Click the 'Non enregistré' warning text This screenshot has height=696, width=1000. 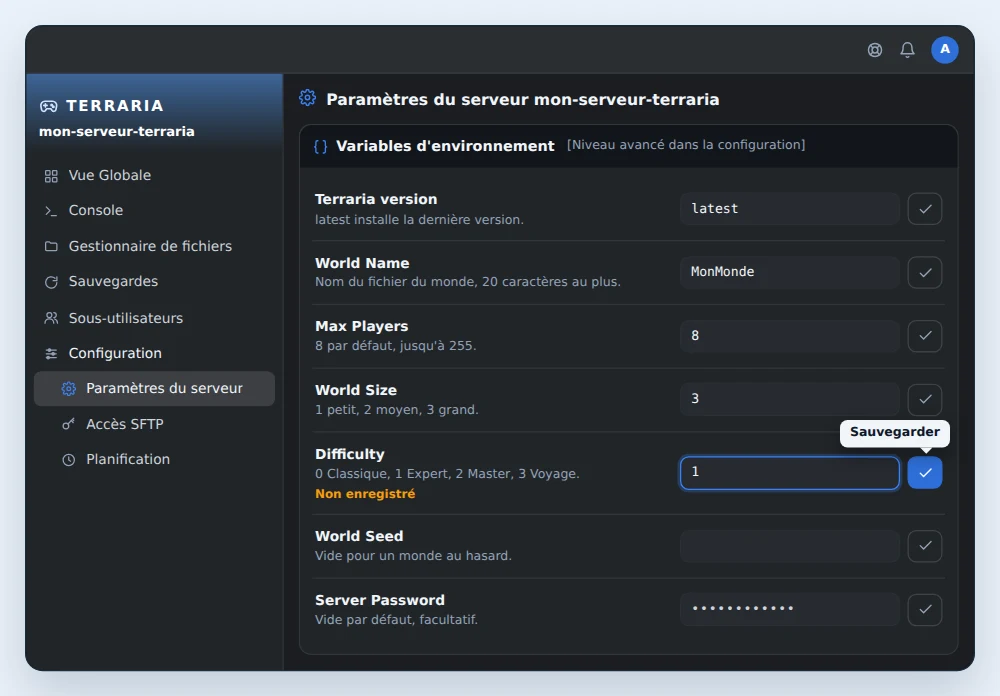tap(365, 494)
